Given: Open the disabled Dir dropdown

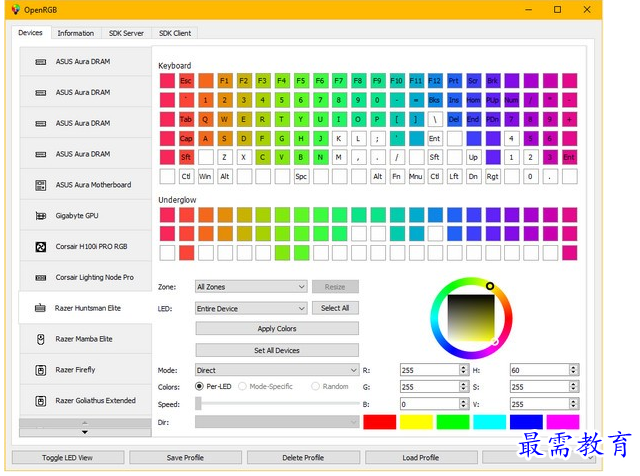Looking at the screenshot, I should pyautogui.click(x=277, y=422).
